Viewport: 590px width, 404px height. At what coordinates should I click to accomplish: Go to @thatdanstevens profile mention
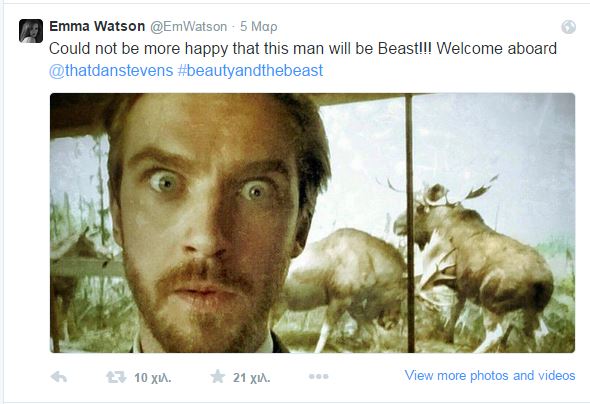(x=111, y=70)
